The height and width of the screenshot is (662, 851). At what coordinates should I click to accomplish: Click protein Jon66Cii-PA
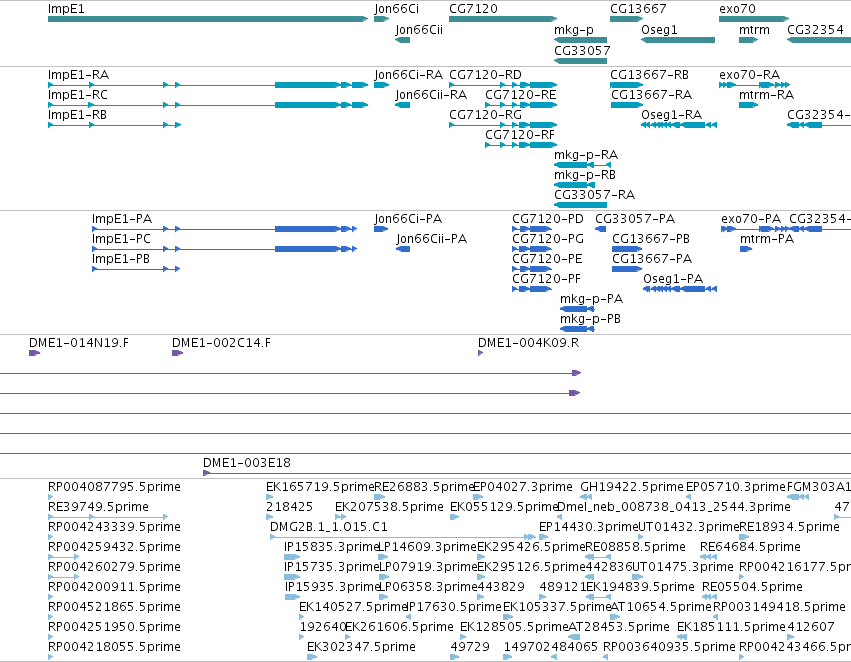coord(403,249)
